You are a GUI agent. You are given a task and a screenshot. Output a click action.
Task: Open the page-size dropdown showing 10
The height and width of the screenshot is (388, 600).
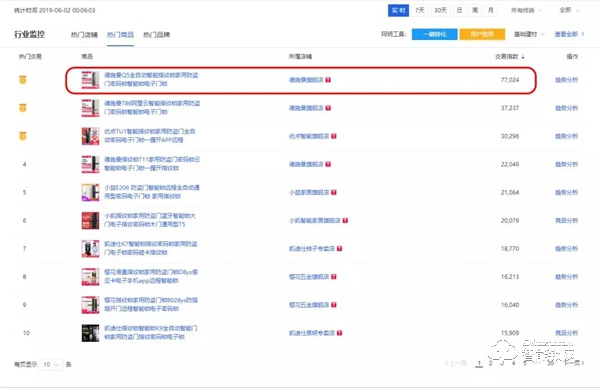pyautogui.click(x=51, y=364)
